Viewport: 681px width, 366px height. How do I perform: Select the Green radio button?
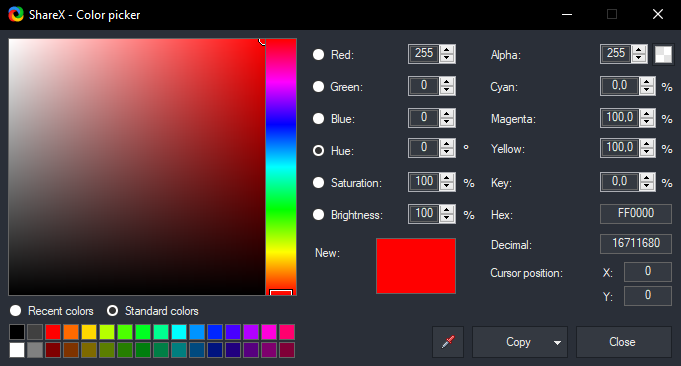click(318, 86)
